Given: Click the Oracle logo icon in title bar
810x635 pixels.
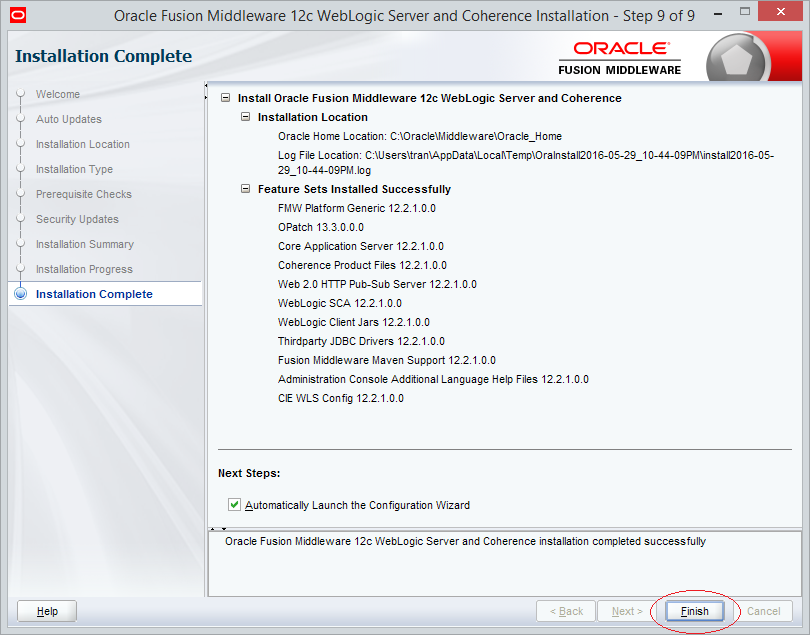Looking at the screenshot, I should [x=18, y=16].
